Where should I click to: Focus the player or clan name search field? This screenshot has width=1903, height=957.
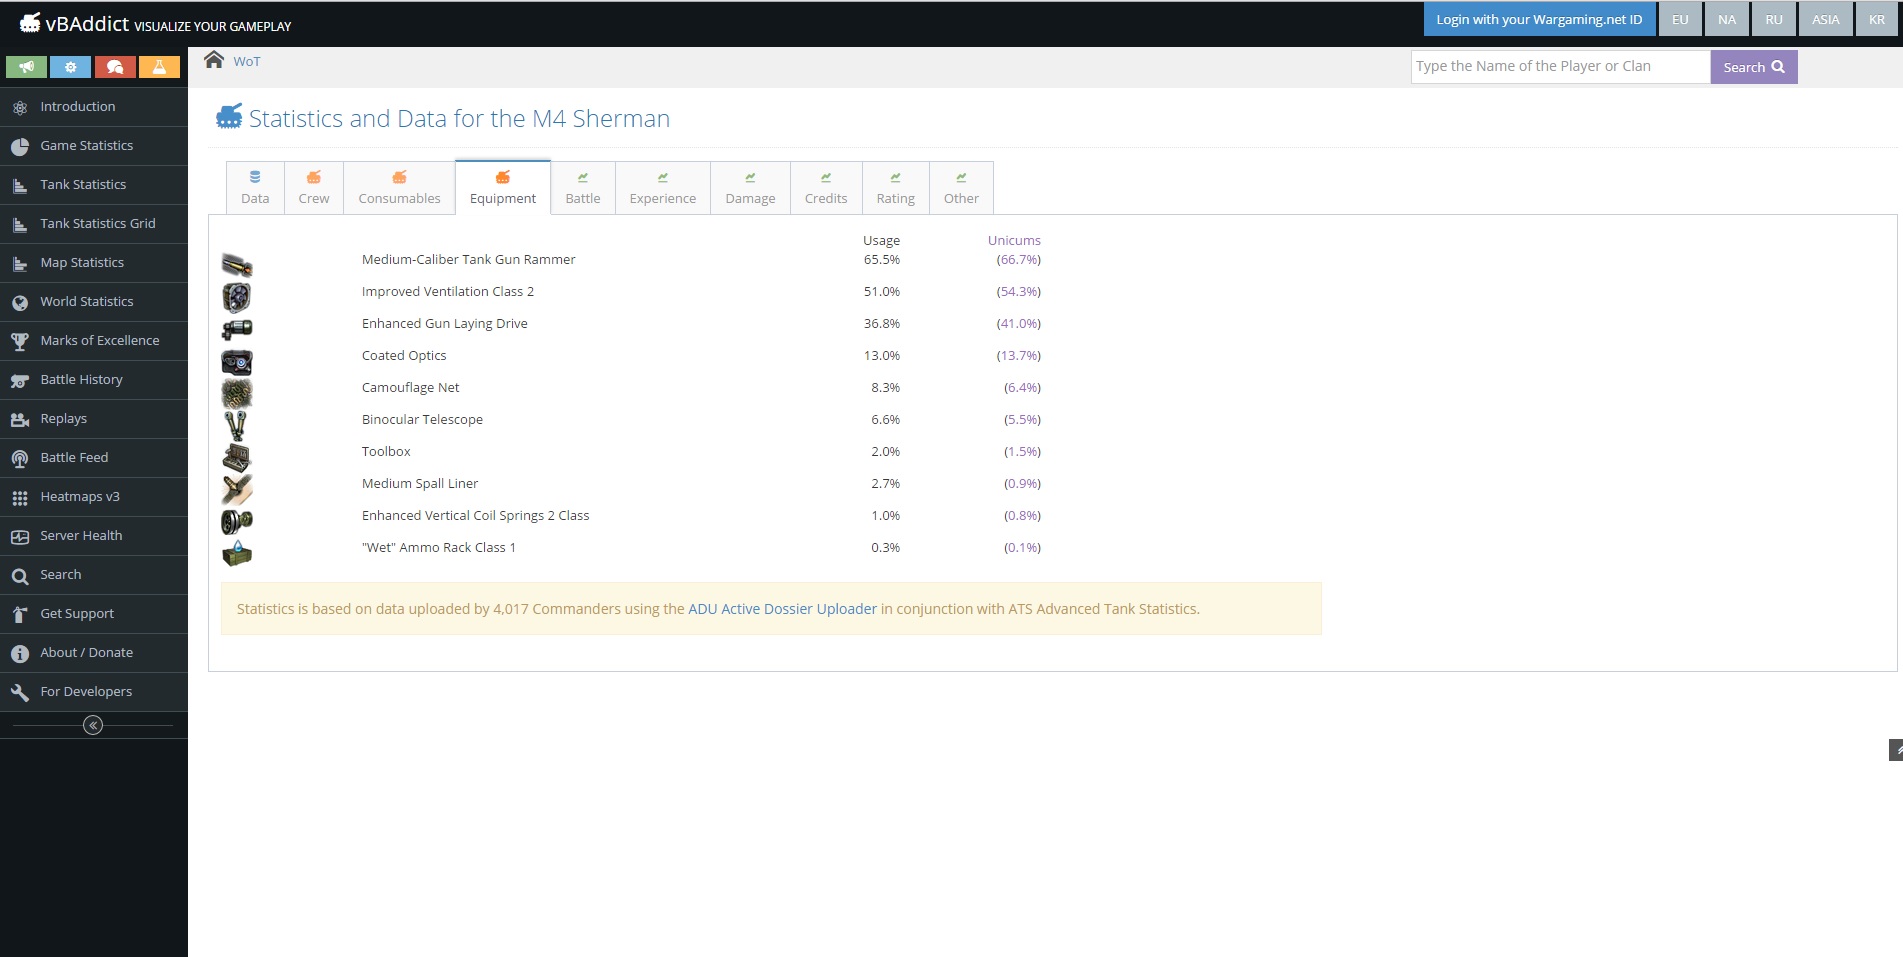(x=1560, y=67)
